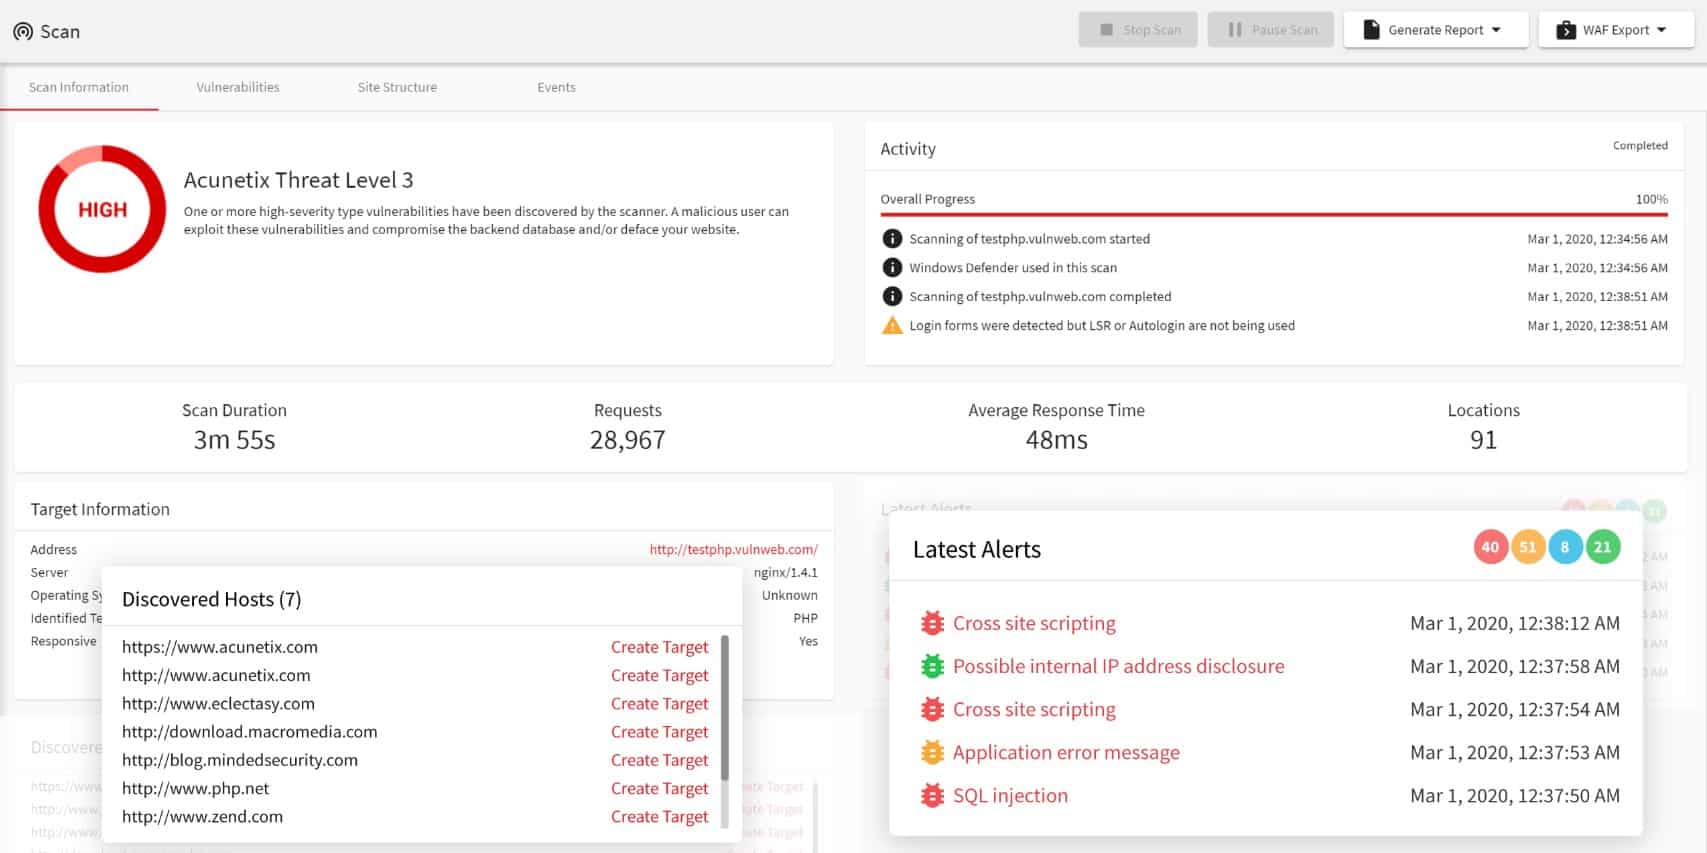Image resolution: width=1707 pixels, height=853 pixels.
Task: Switch to the Events tab
Action: pyautogui.click(x=556, y=87)
